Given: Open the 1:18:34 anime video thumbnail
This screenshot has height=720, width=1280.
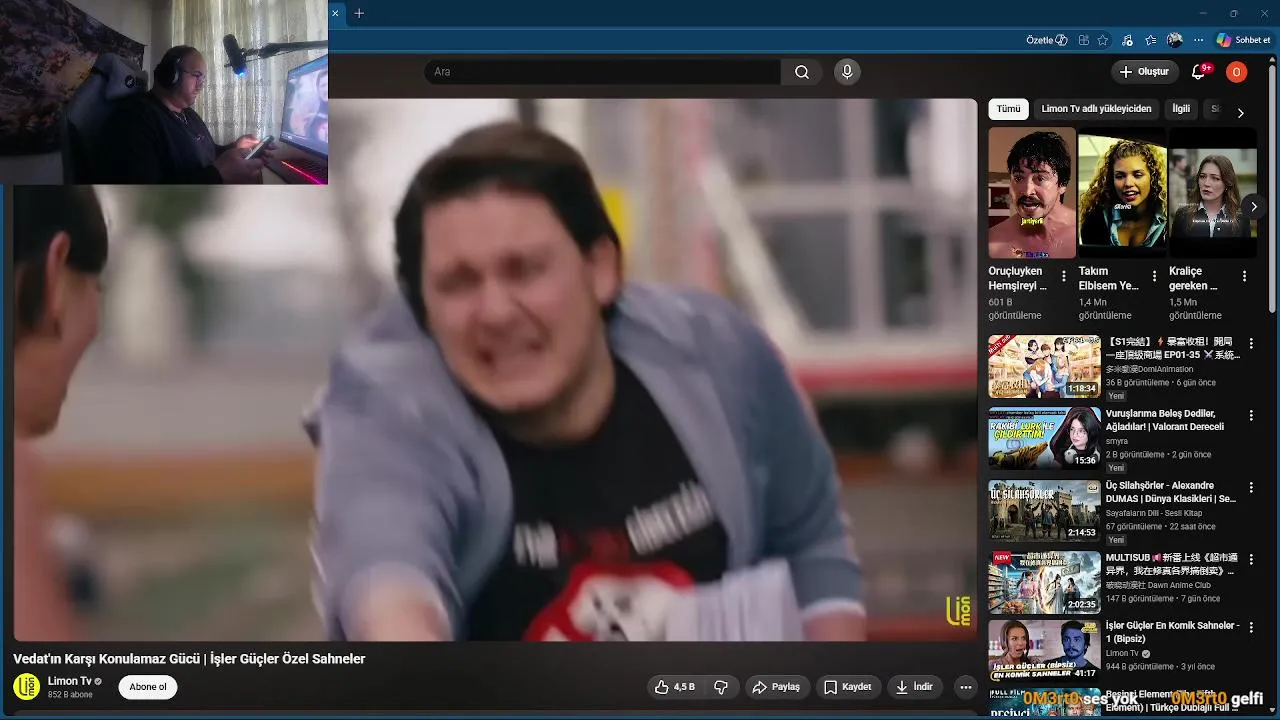Looking at the screenshot, I should (1044, 366).
